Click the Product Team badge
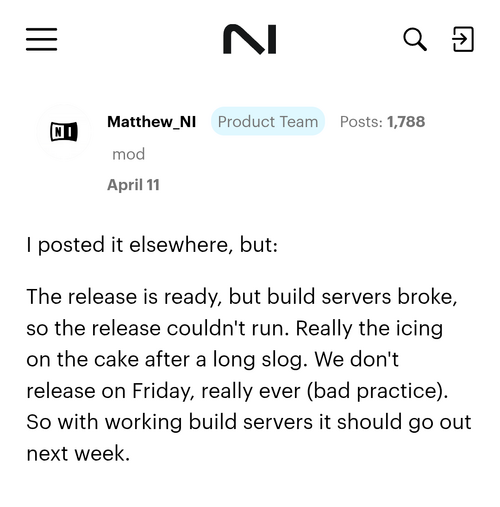The width and height of the screenshot is (500, 507). point(268,121)
